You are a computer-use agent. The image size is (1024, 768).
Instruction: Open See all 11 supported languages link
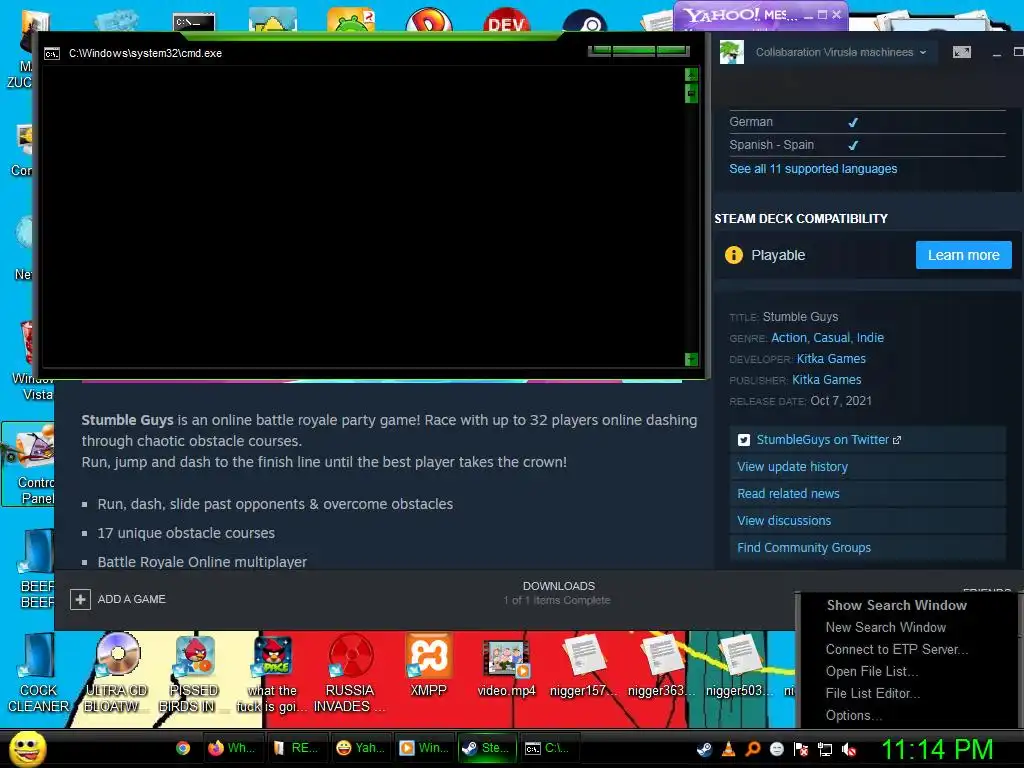(812, 168)
